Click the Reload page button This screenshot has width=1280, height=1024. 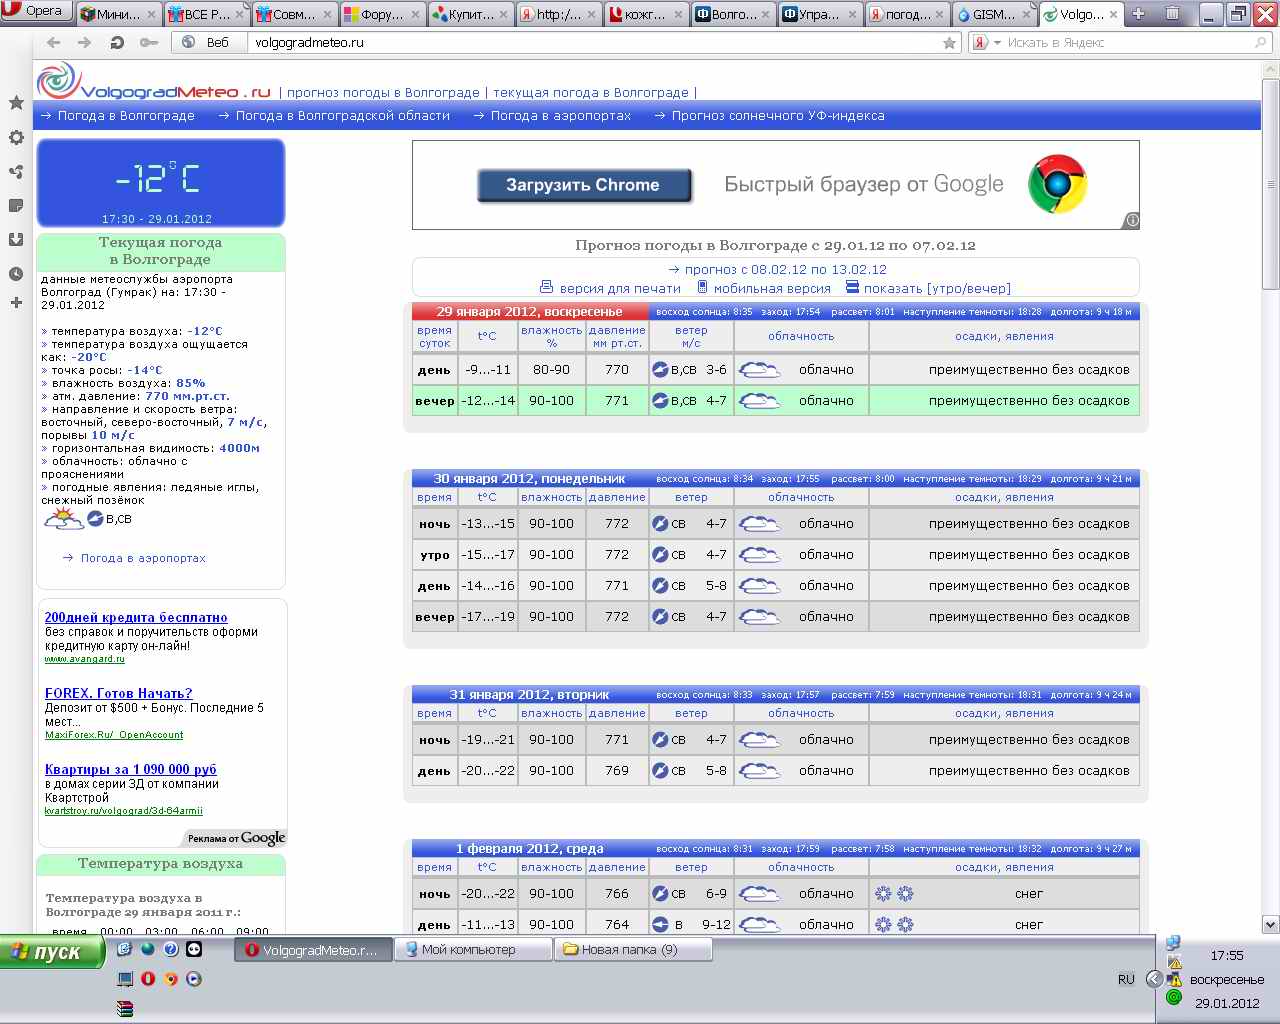(x=117, y=43)
